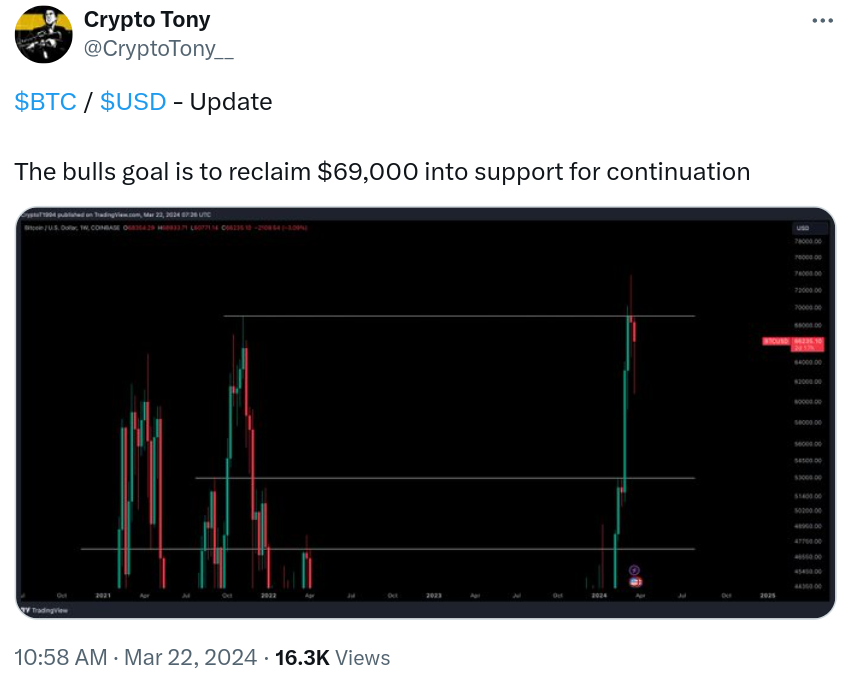Viewport: 843px width, 683px height.
Task: Click the purple event marker icon on chart
Action: point(634,570)
